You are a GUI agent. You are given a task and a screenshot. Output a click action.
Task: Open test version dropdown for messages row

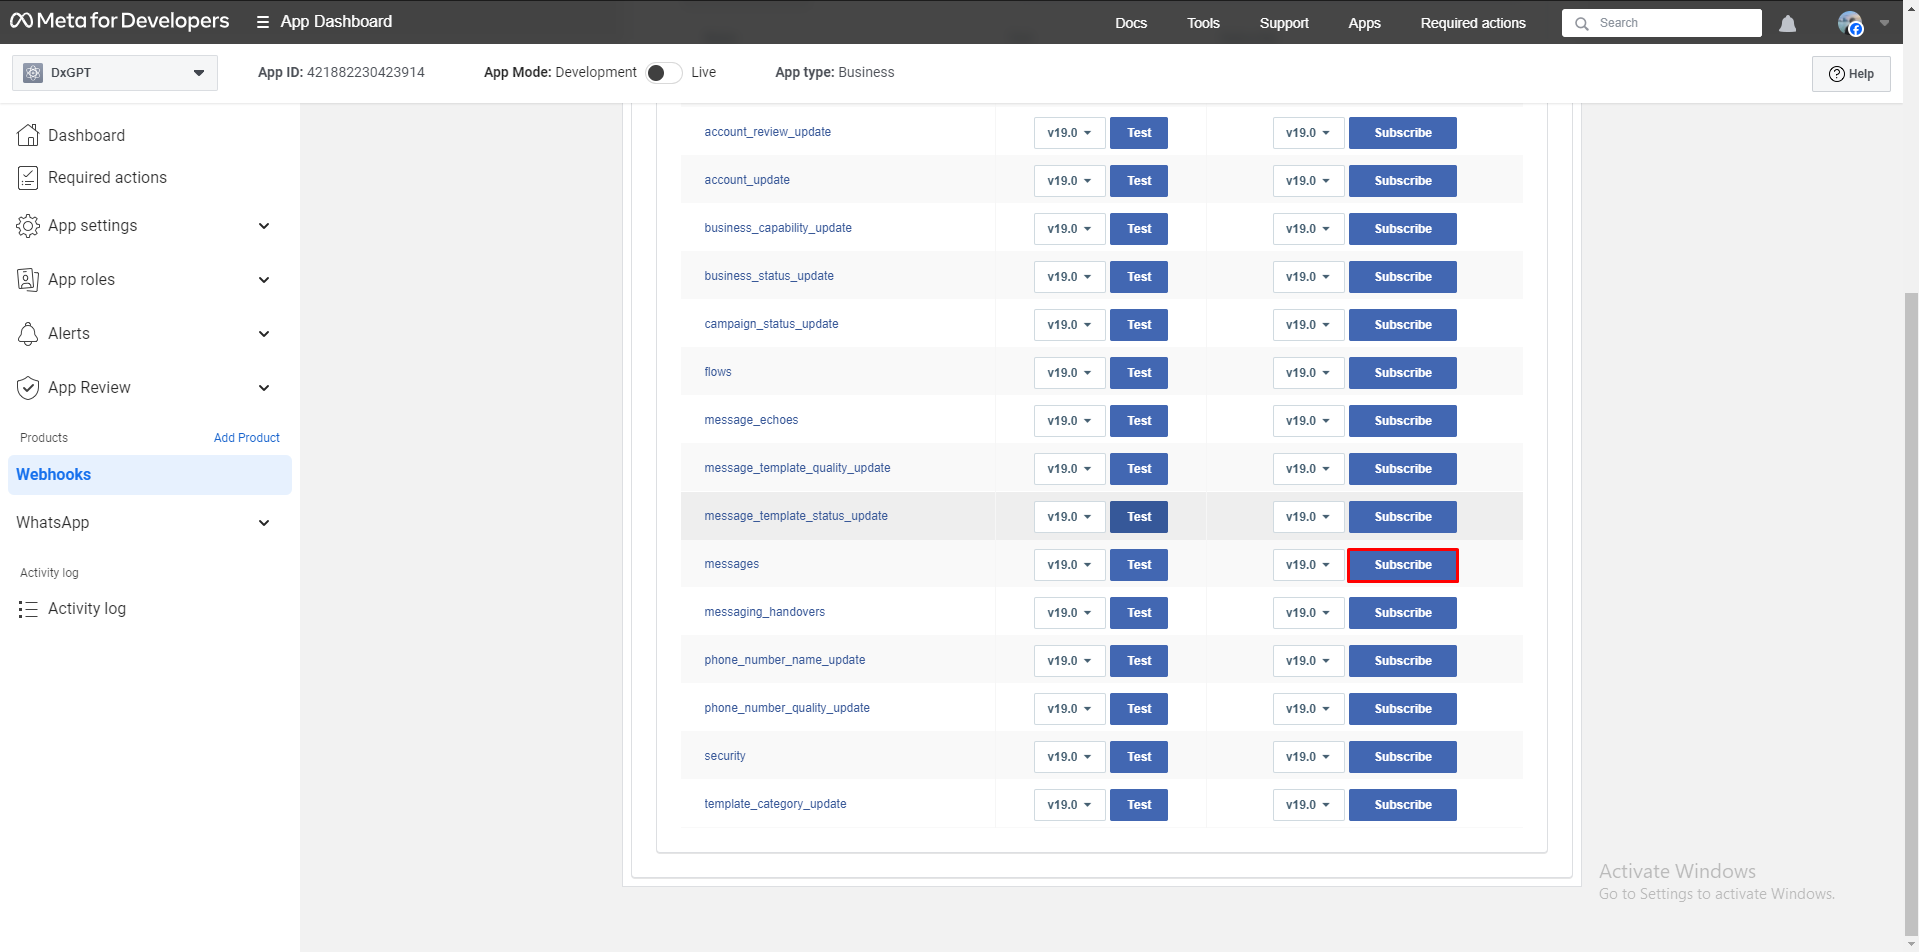1068,565
